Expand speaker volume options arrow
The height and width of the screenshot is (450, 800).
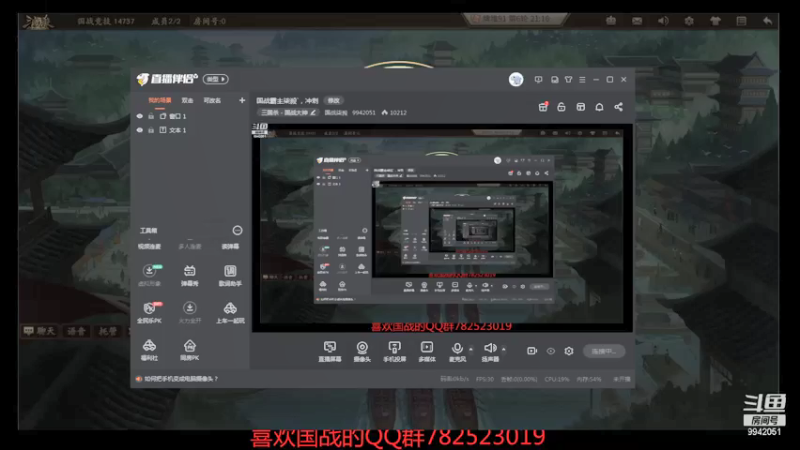[504, 349]
